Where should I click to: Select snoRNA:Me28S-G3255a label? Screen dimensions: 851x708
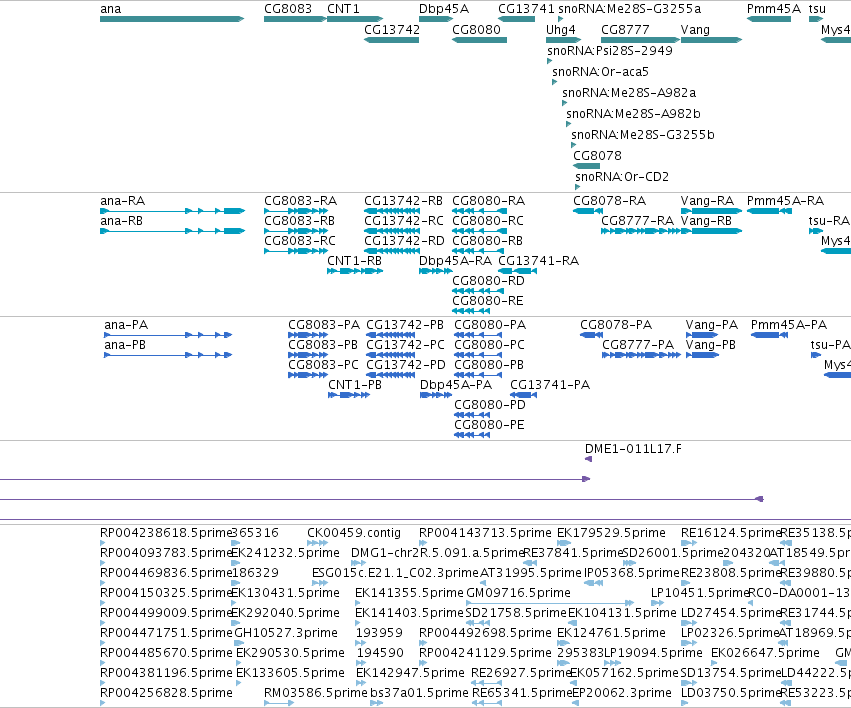(630, 9)
